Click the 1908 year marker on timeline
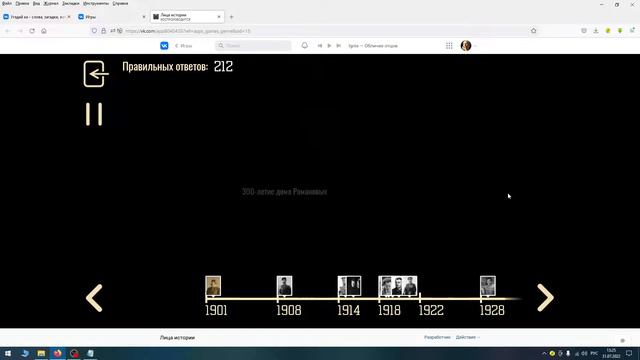Screen dimensions: 640x360 (289, 310)
